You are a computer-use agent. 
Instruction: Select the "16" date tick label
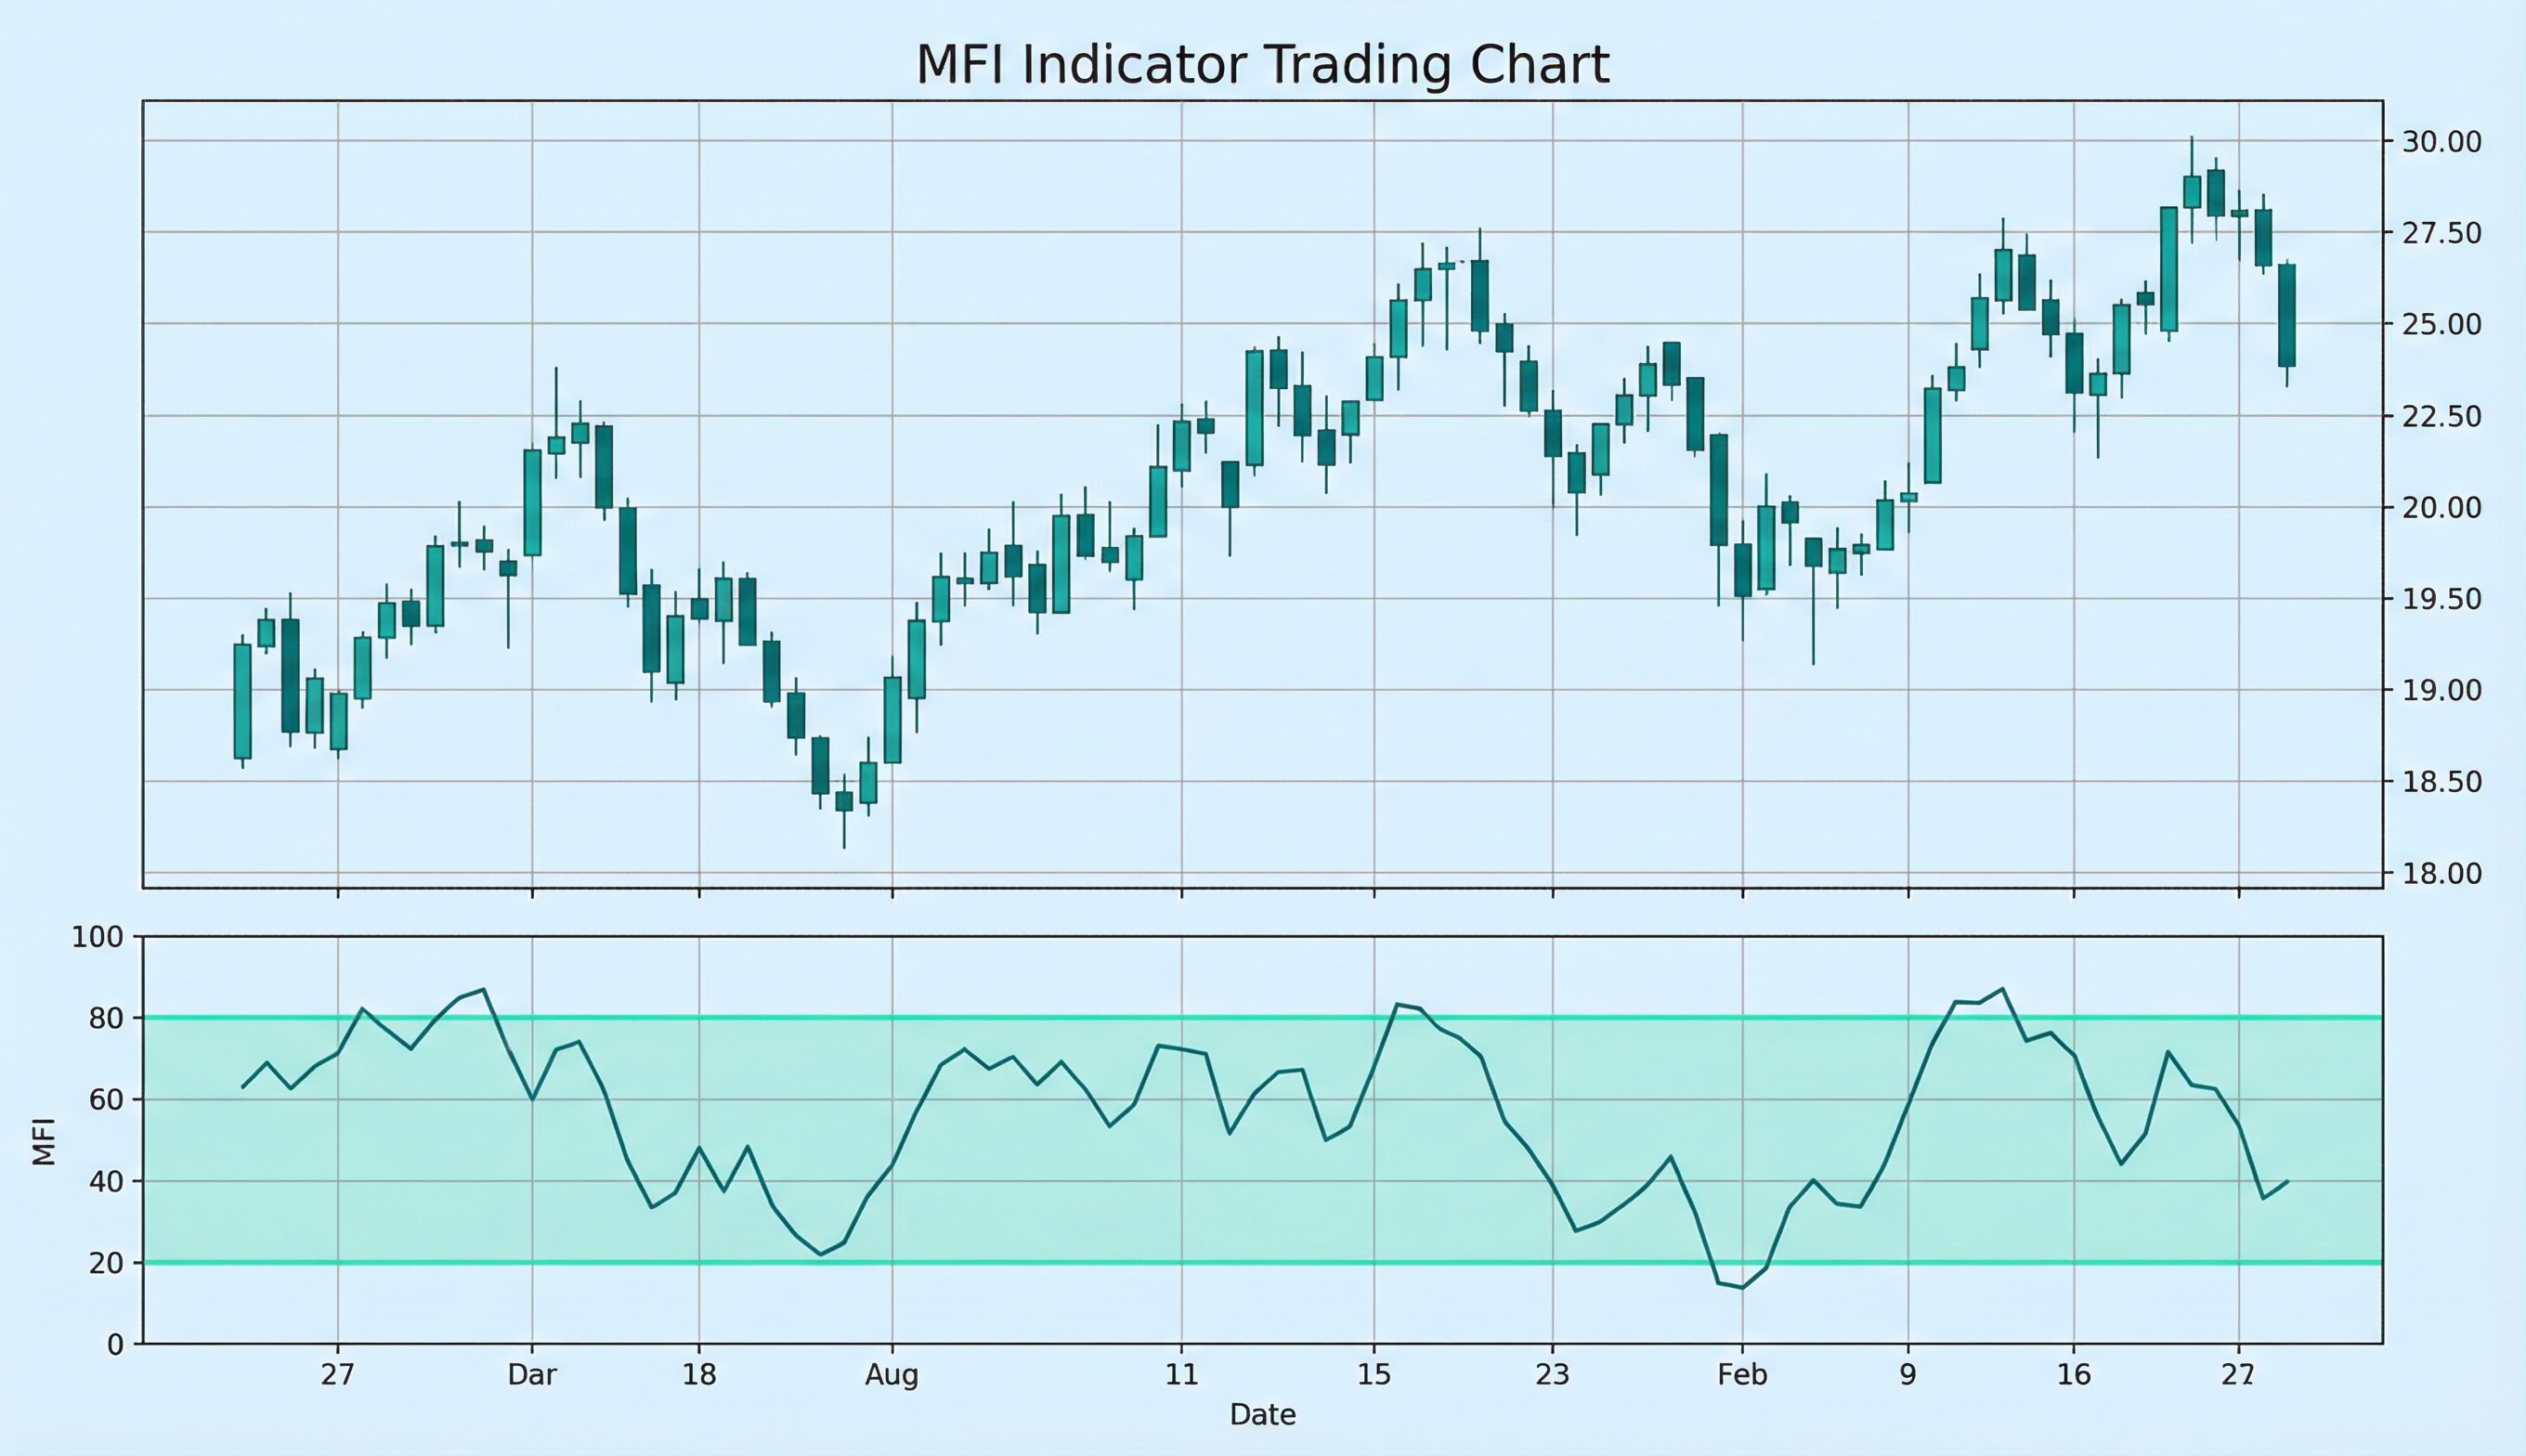pos(2073,1375)
